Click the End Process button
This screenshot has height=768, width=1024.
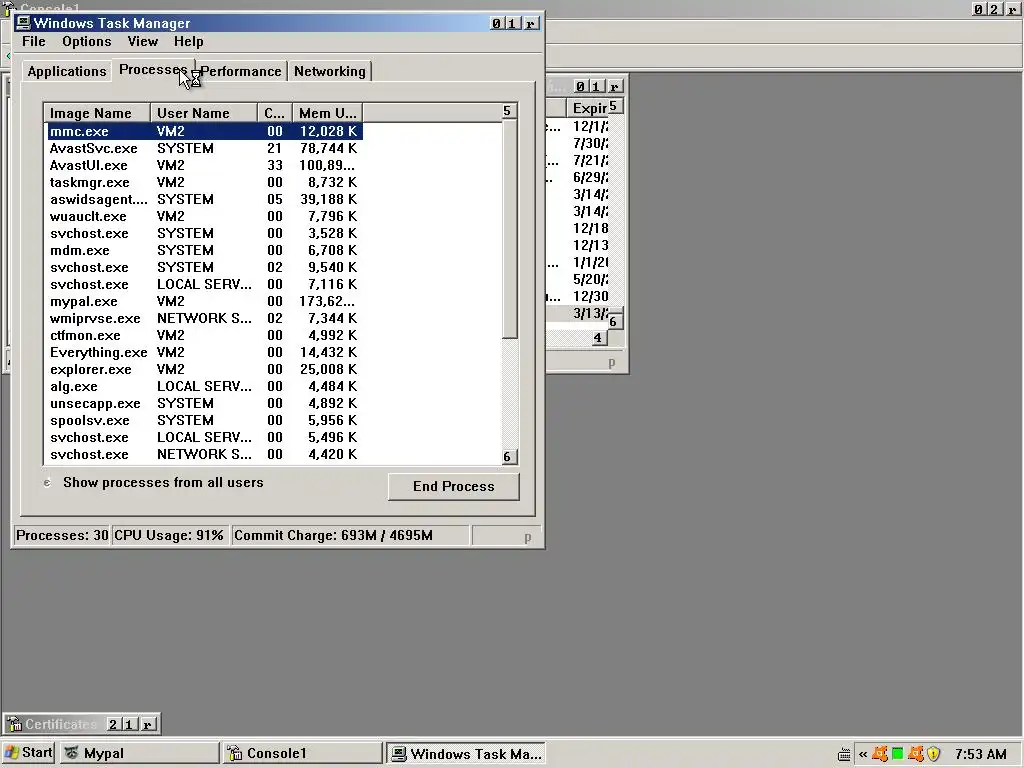[453, 487]
